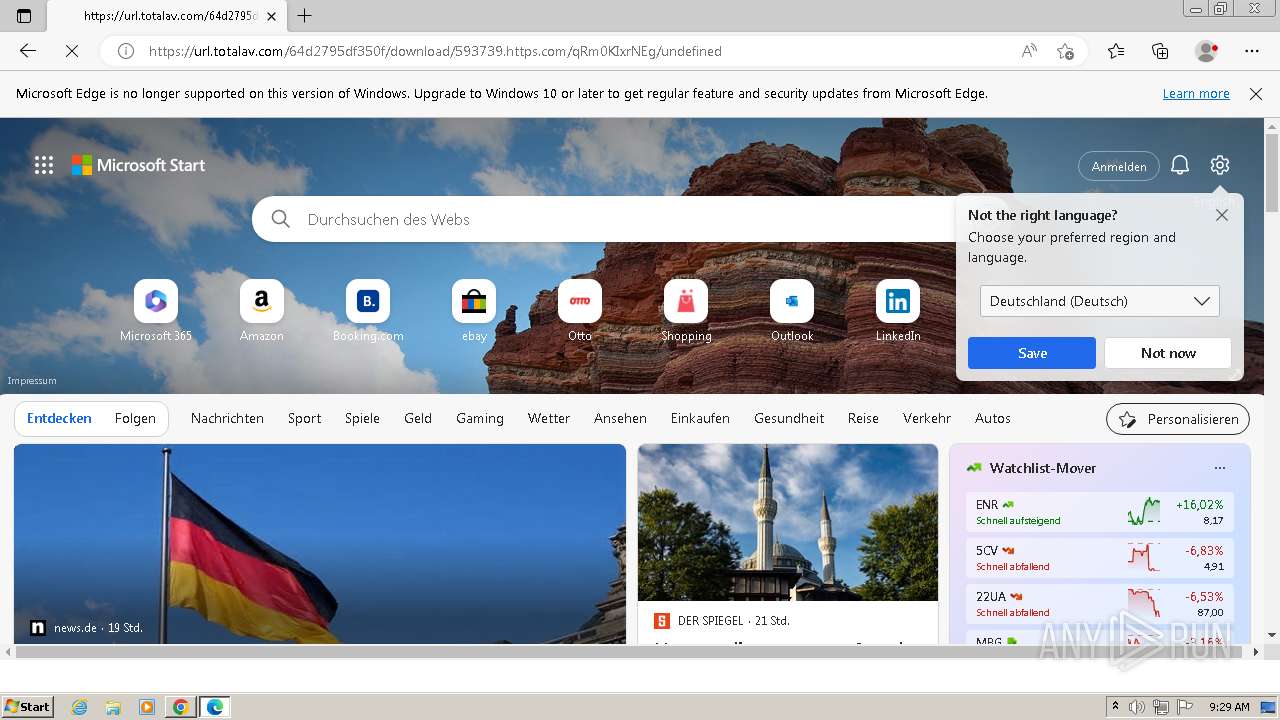
Task: Select the 5CV stock row
Action: click(1100, 558)
